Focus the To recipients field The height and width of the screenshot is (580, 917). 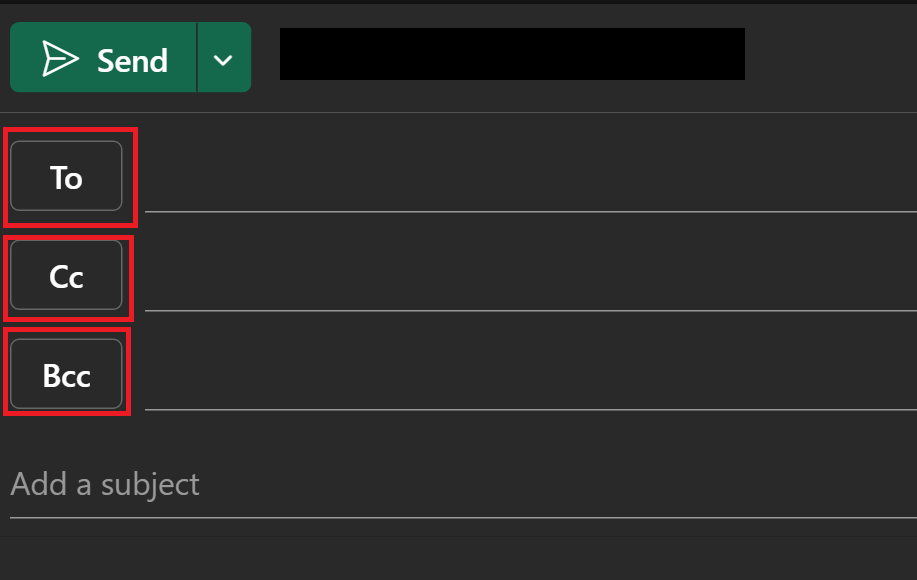coord(530,177)
